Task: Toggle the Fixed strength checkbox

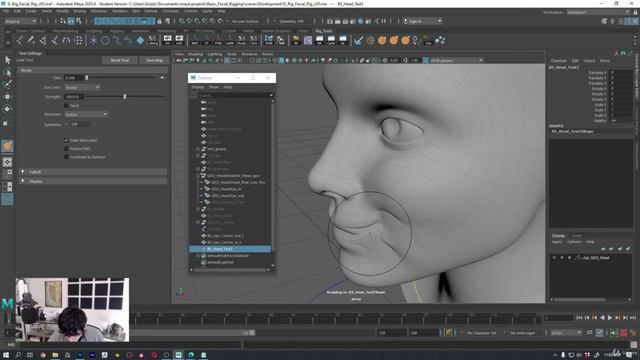Action: tap(66, 106)
